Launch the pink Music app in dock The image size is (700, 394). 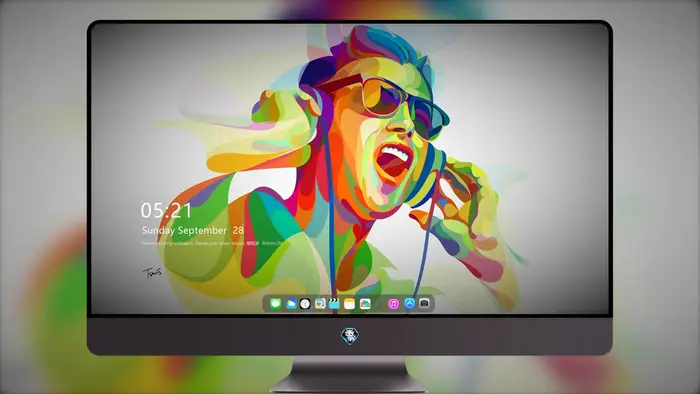coord(393,304)
